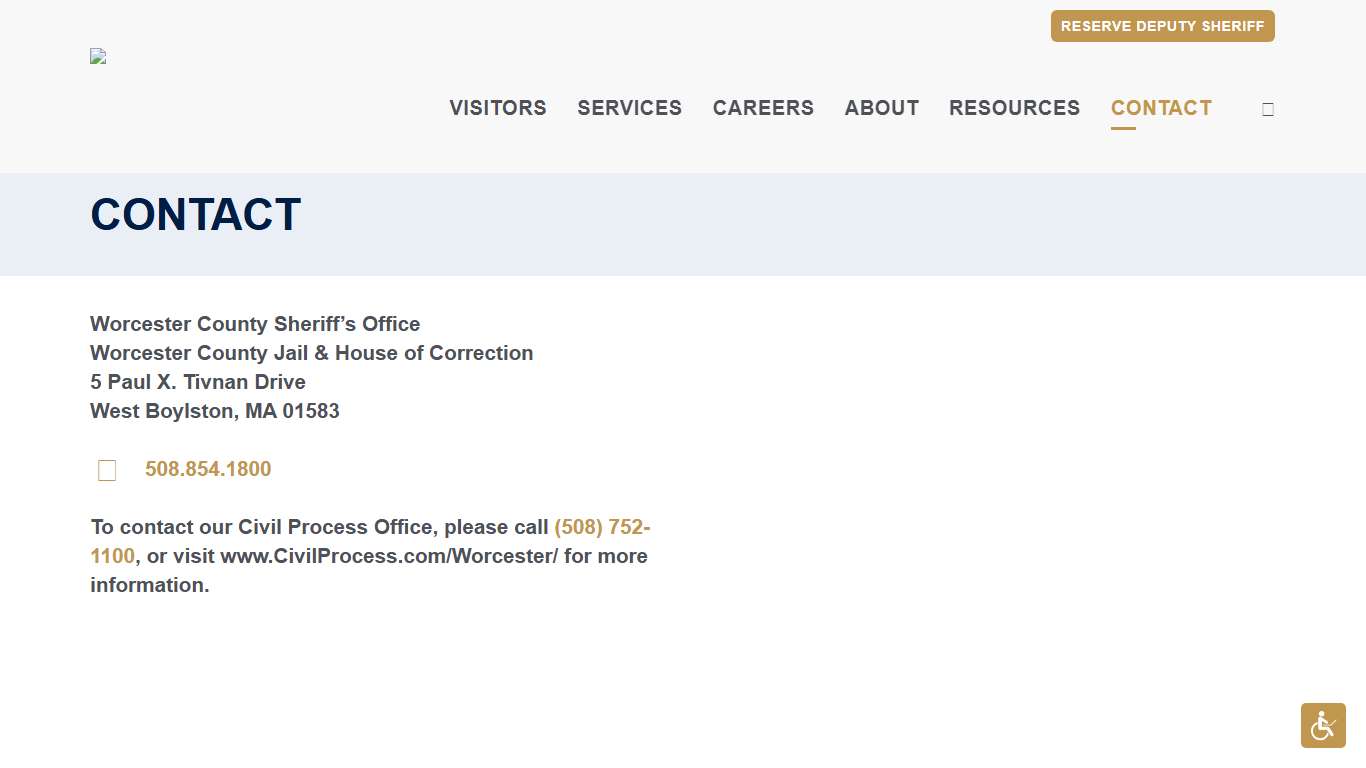Click the broken site logo image
This screenshot has width=1366, height=768.
click(x=98, y=57)
